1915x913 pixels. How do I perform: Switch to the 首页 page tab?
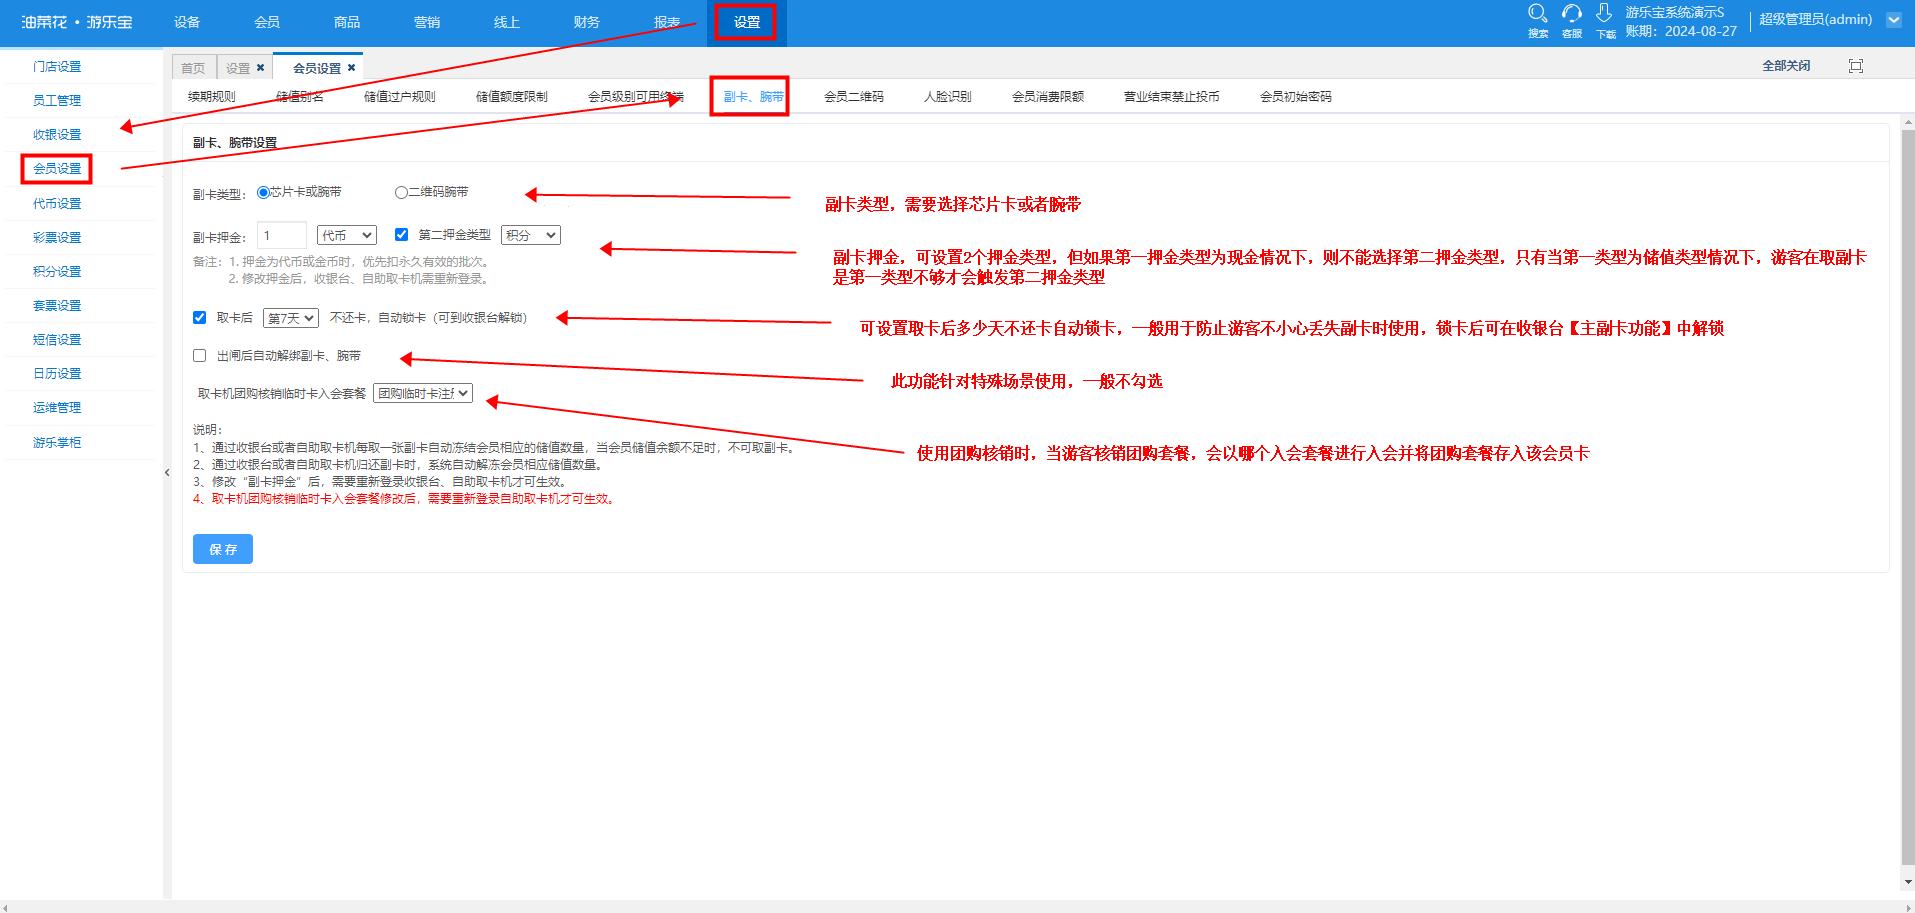193,68
